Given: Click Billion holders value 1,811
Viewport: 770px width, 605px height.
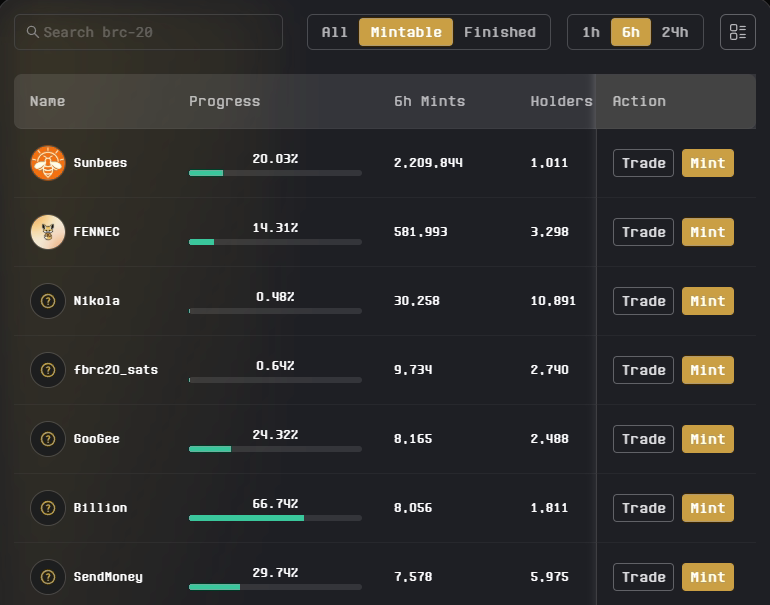Looking at the screenshot, I should click(549, 508).
